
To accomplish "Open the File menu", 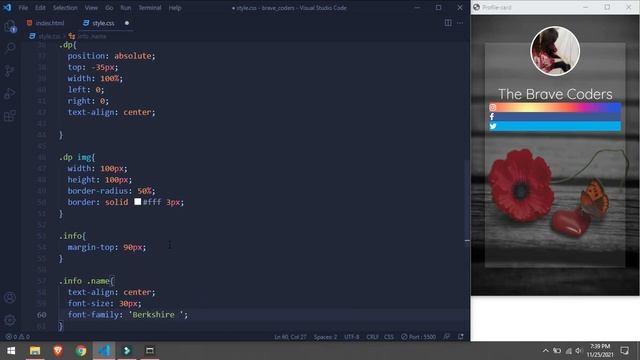I will click(23, 8).
